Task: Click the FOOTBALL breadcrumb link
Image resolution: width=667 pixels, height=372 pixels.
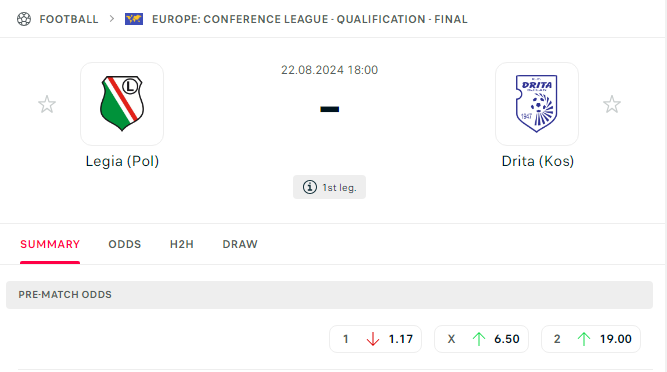Action: tap(69, 19)
